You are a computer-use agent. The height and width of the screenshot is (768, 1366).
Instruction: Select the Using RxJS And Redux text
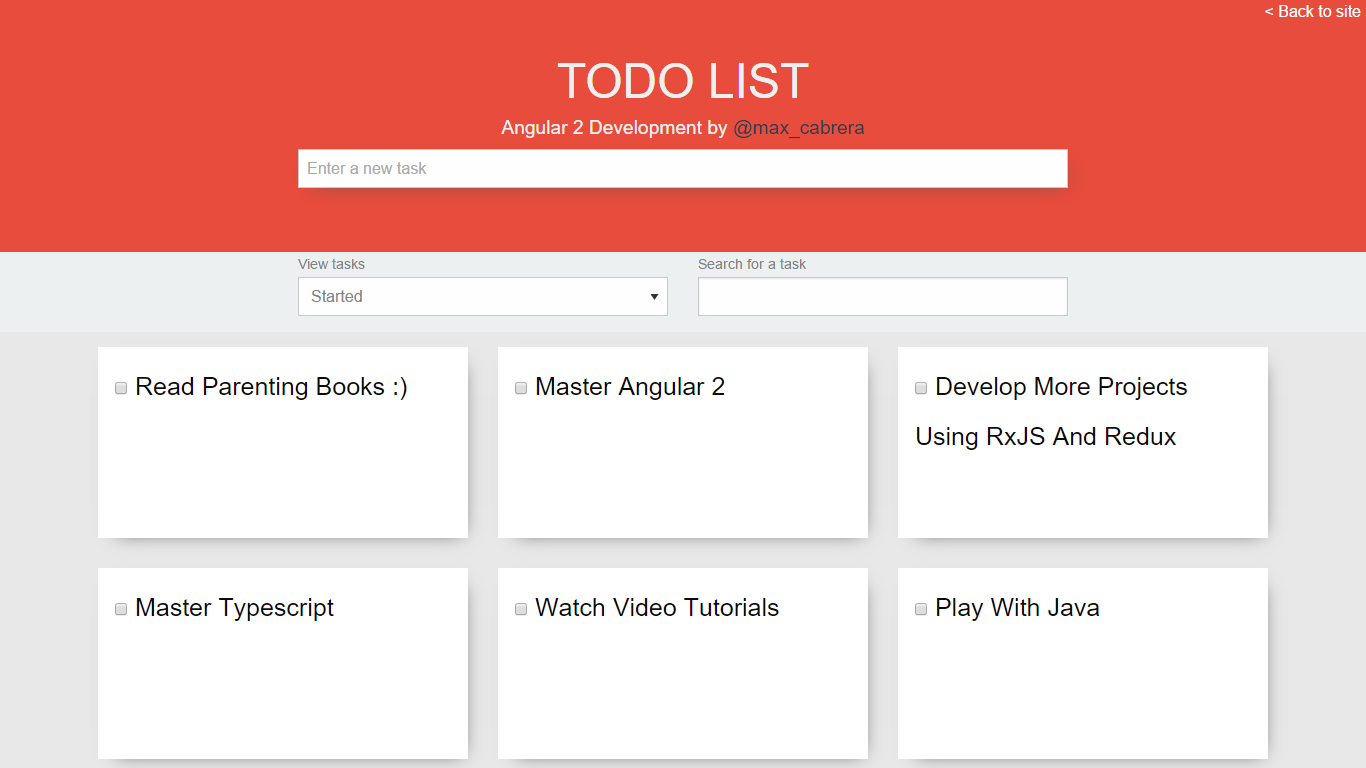click(x=1045, y=436)
